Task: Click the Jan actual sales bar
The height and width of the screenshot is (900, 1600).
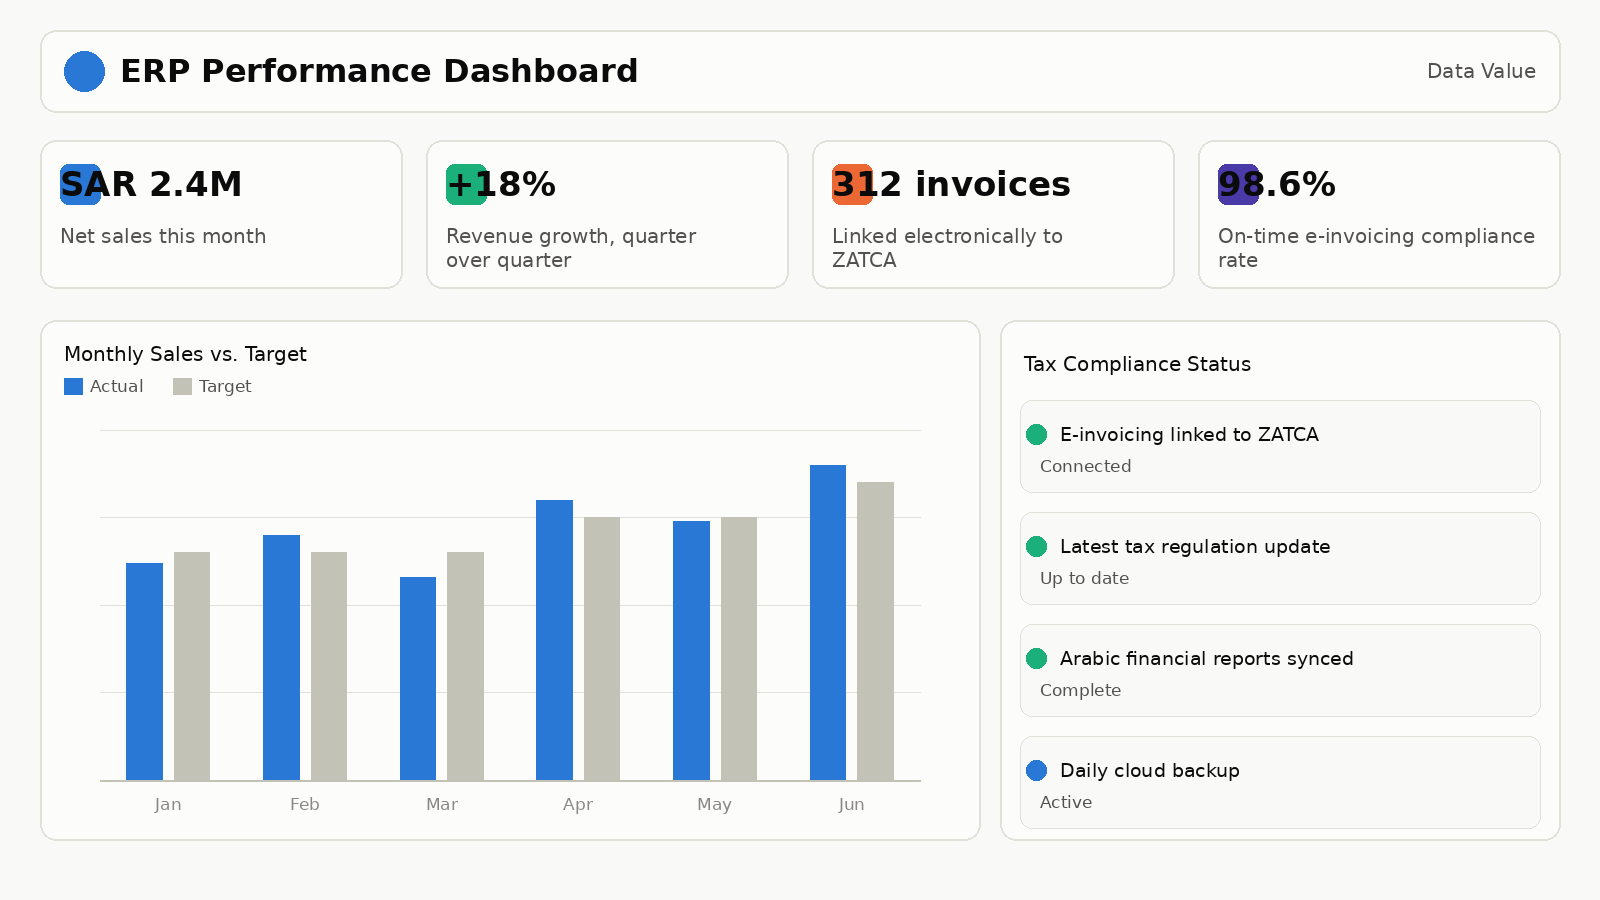Action: pyautogui.click(x=144, y=672)
